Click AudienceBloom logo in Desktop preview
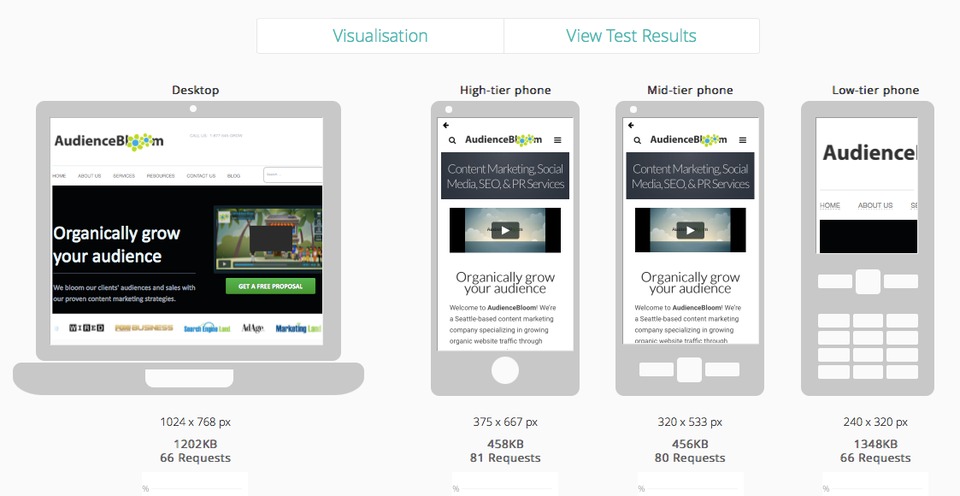This screenshot has width=960, height=496. point(109,141)
